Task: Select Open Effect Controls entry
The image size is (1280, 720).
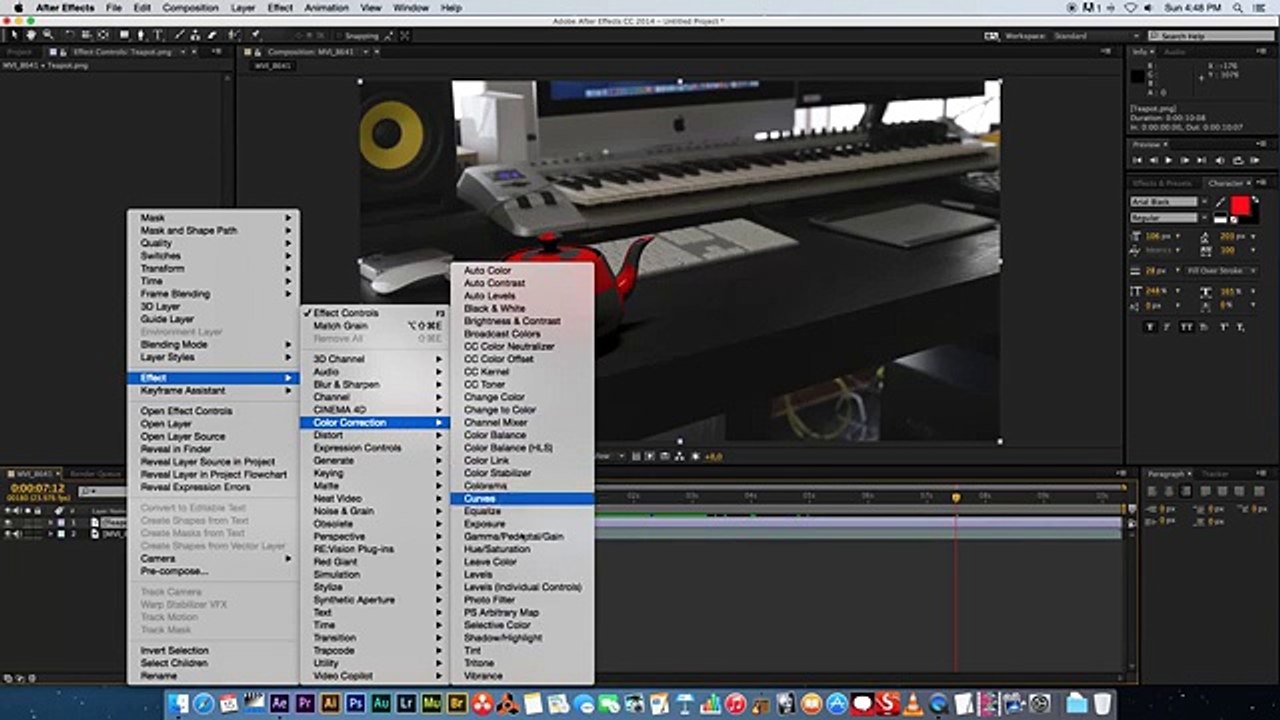Action: (213, 411)
